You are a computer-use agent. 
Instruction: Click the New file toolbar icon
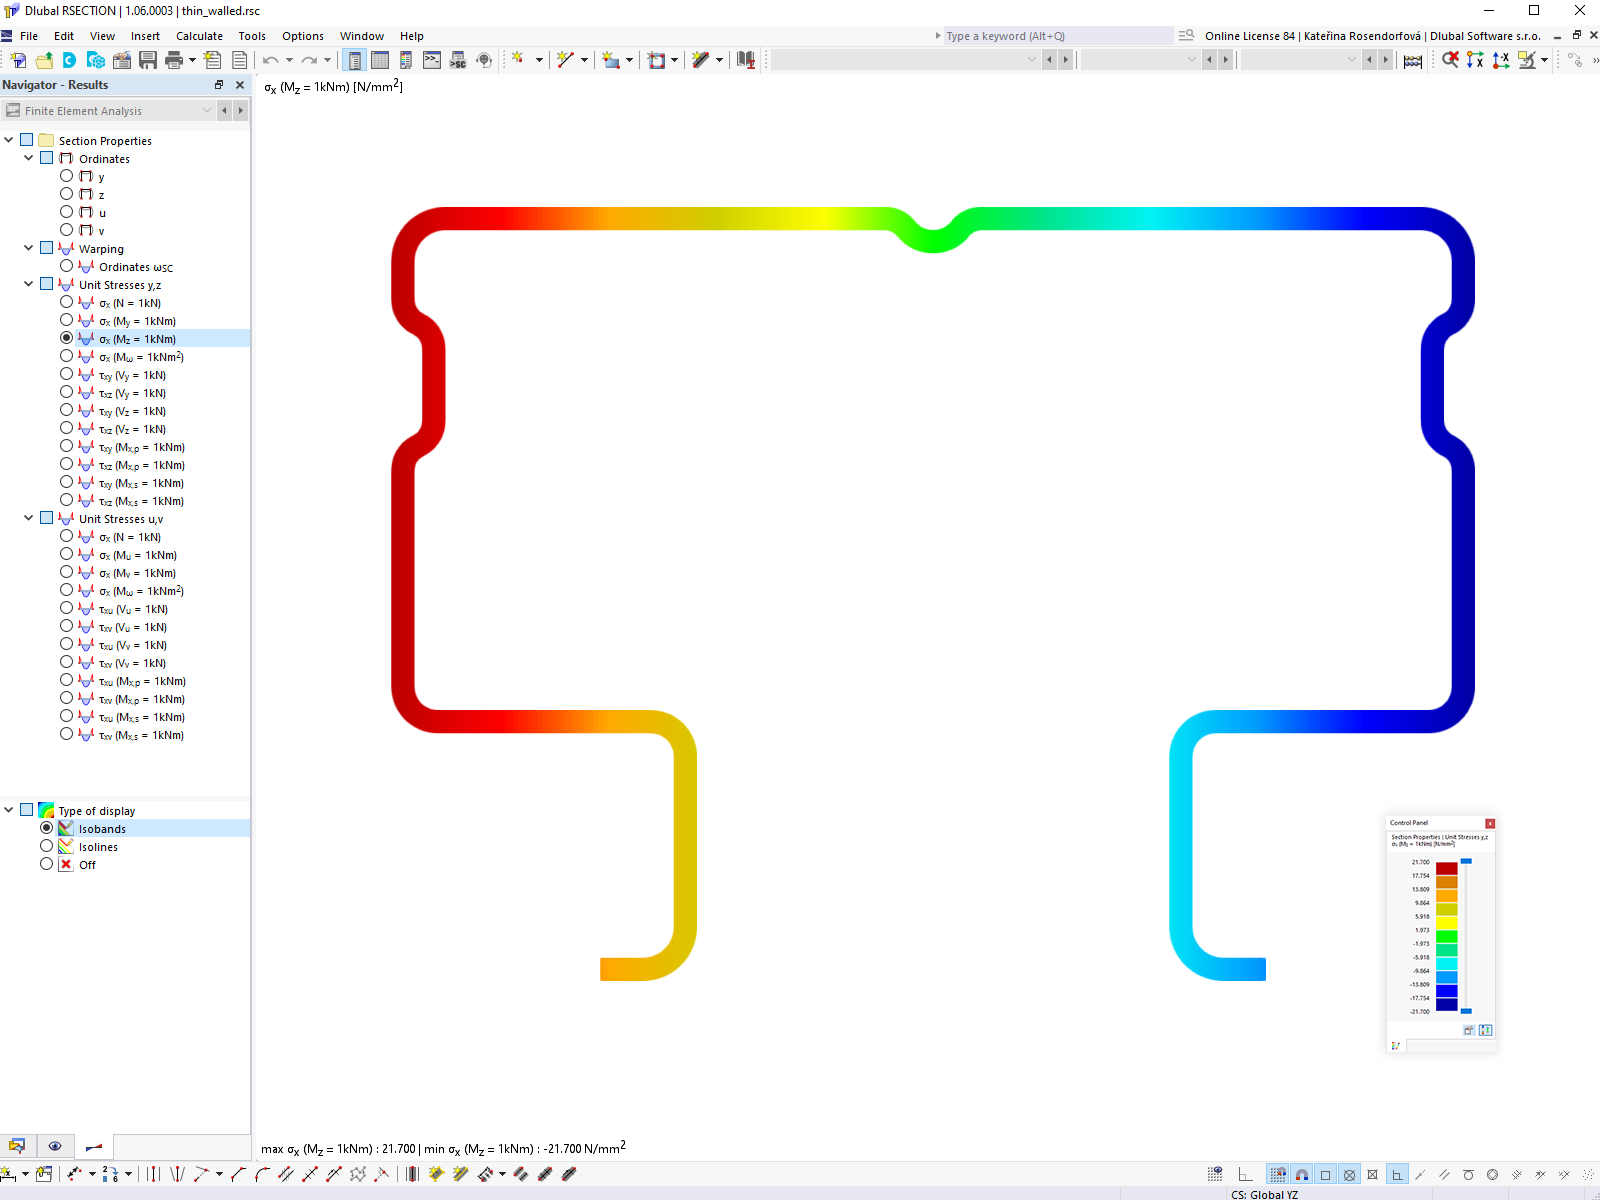(18, 60)
